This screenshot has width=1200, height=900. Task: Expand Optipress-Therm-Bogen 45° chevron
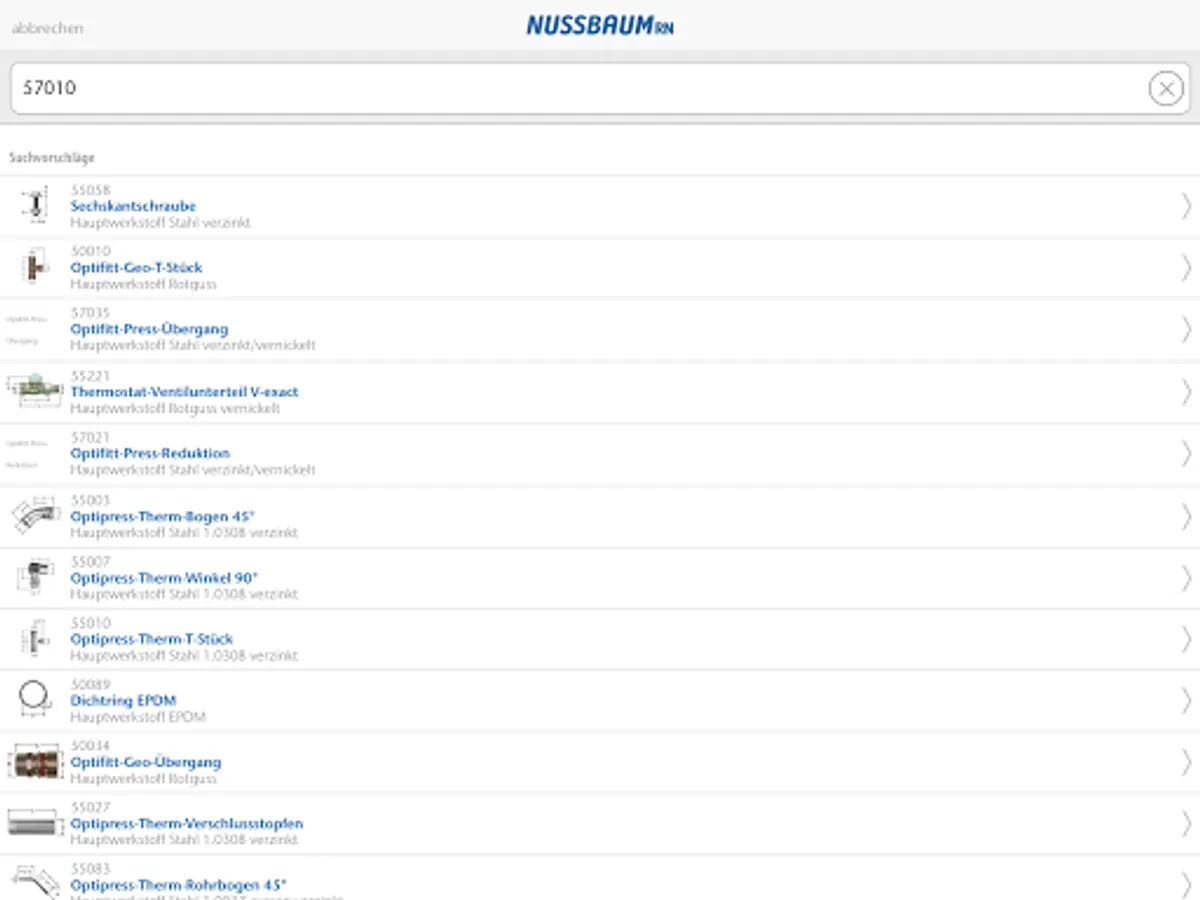click(1186, 516)
